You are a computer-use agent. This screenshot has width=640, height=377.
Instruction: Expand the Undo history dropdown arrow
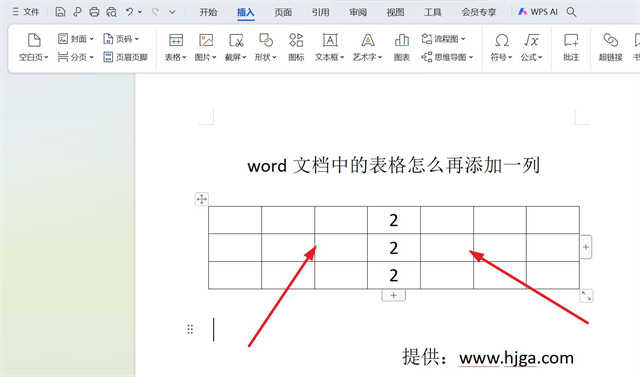(x=140, y=12)
